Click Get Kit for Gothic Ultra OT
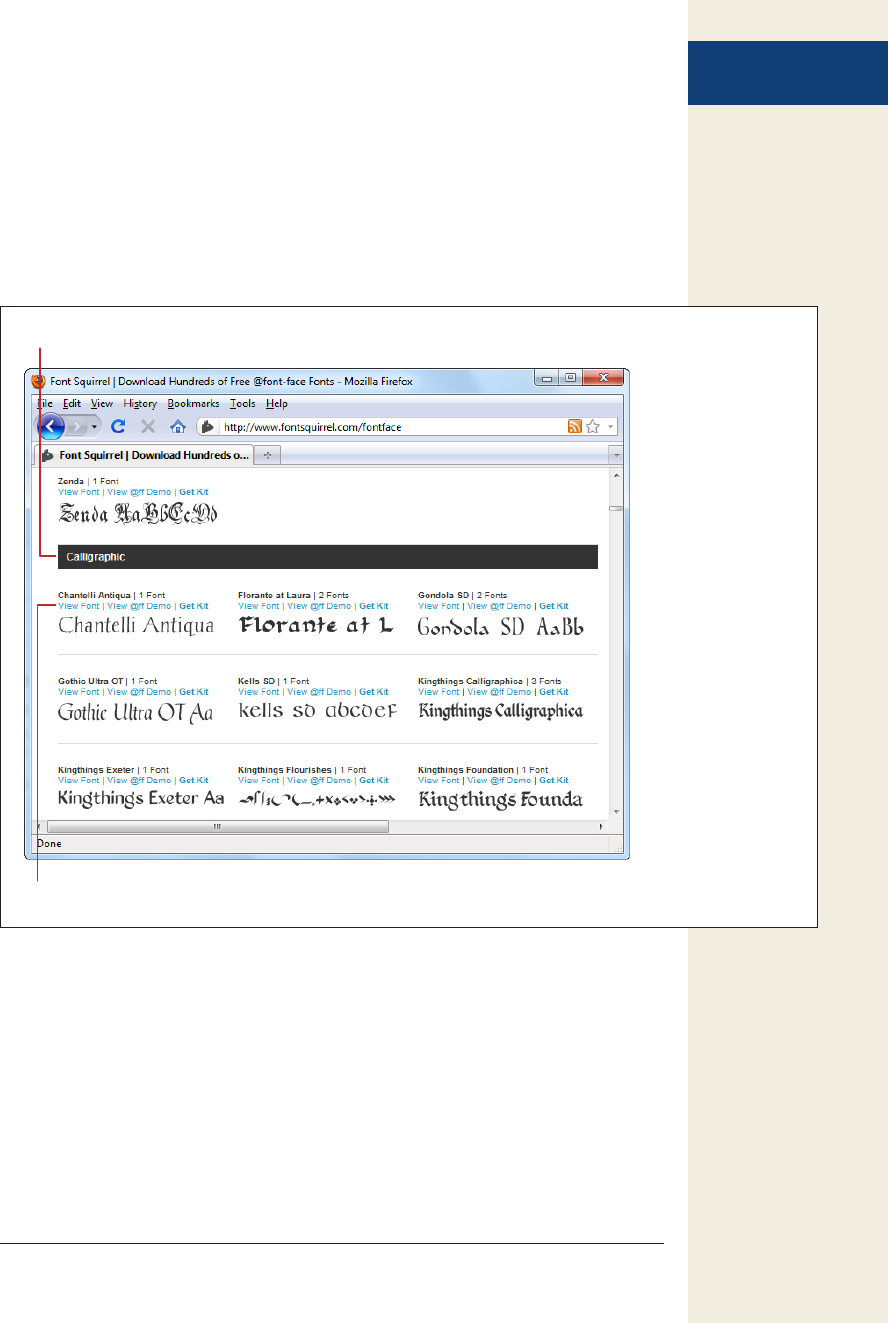Viewport: 888px width, 1323px height. [x=194, y=692]
